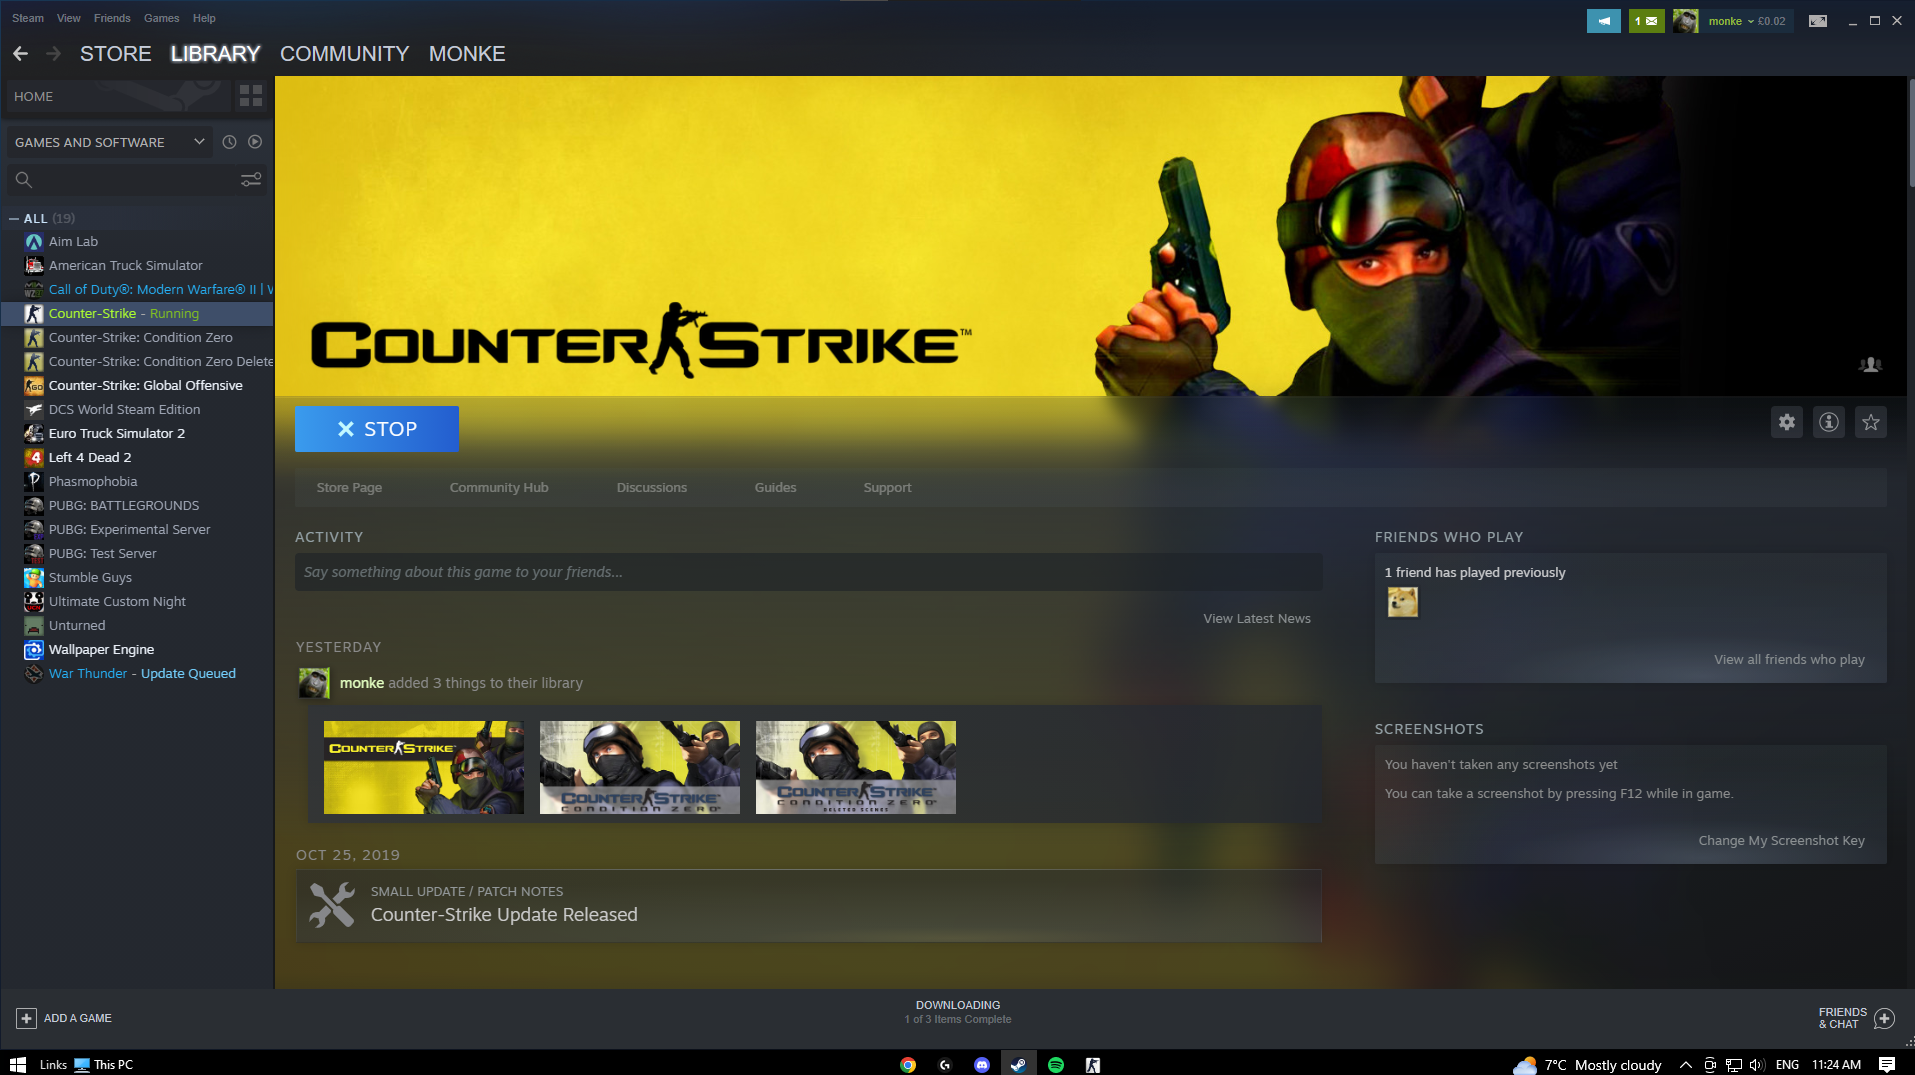
Task: Toggle the recent activity clock sort
Action: tap(229, 142)
